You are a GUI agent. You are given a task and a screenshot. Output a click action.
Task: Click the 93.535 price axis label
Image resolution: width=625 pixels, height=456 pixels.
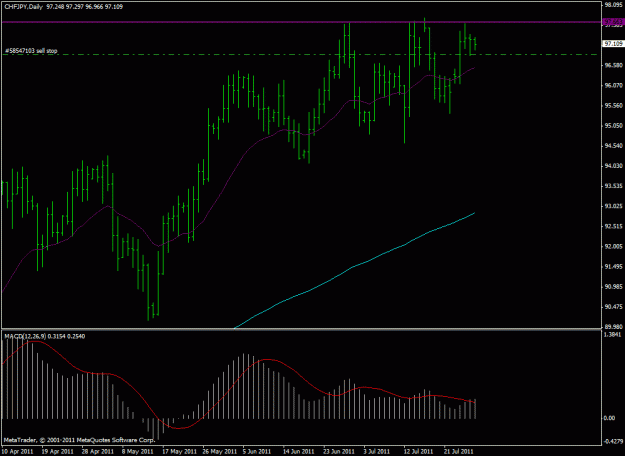pyautogui.click(x=613, y=186)
